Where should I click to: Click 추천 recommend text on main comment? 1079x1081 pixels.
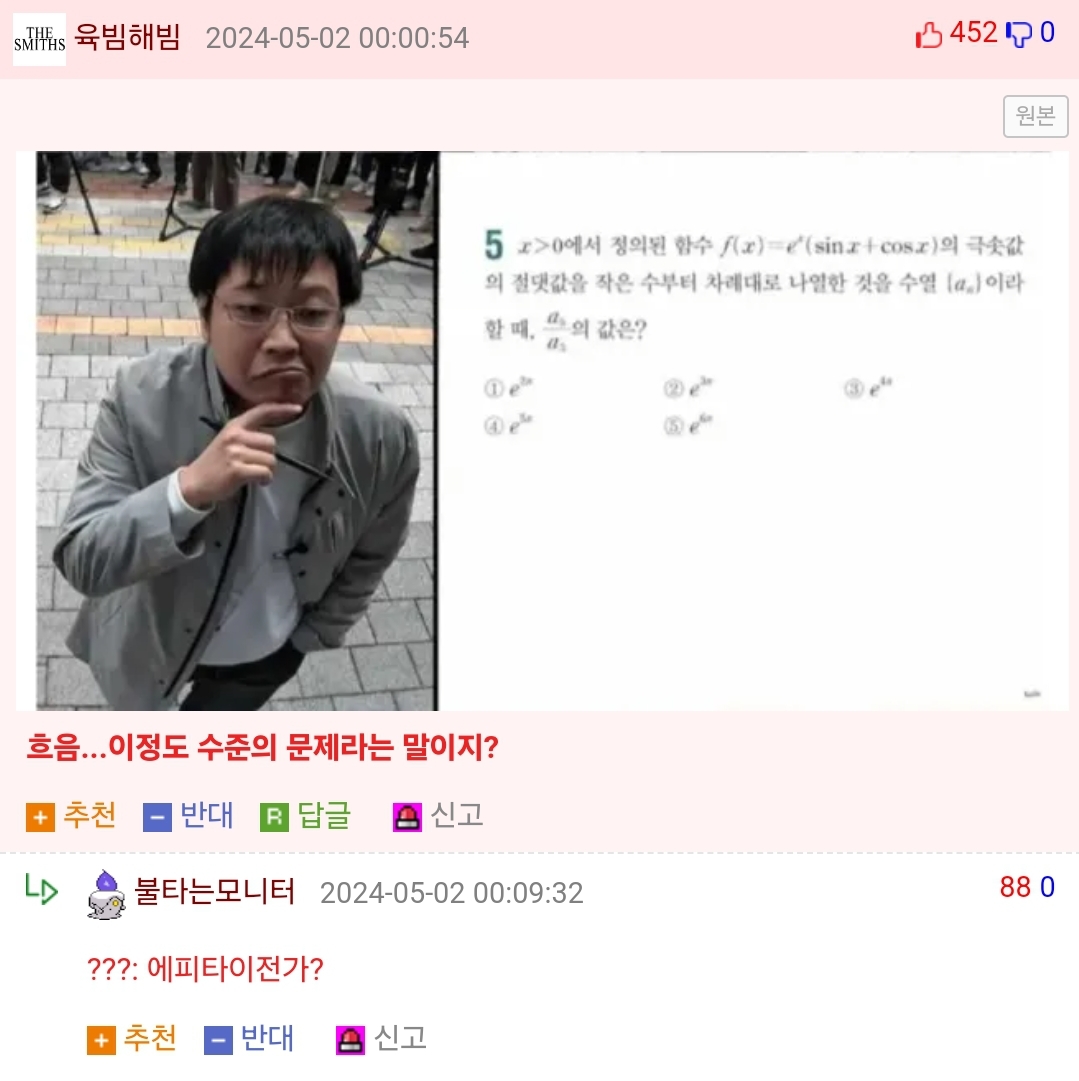click(90, 816)
